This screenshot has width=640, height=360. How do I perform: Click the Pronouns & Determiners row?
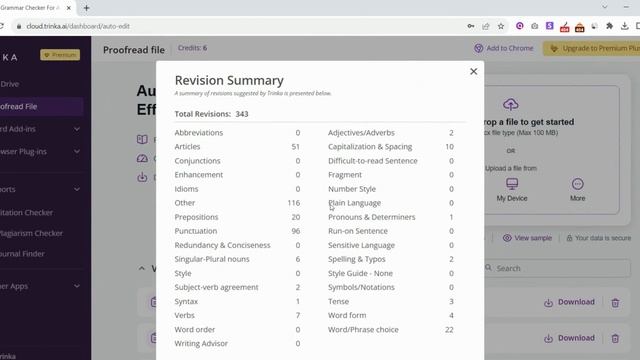[391, 217]
